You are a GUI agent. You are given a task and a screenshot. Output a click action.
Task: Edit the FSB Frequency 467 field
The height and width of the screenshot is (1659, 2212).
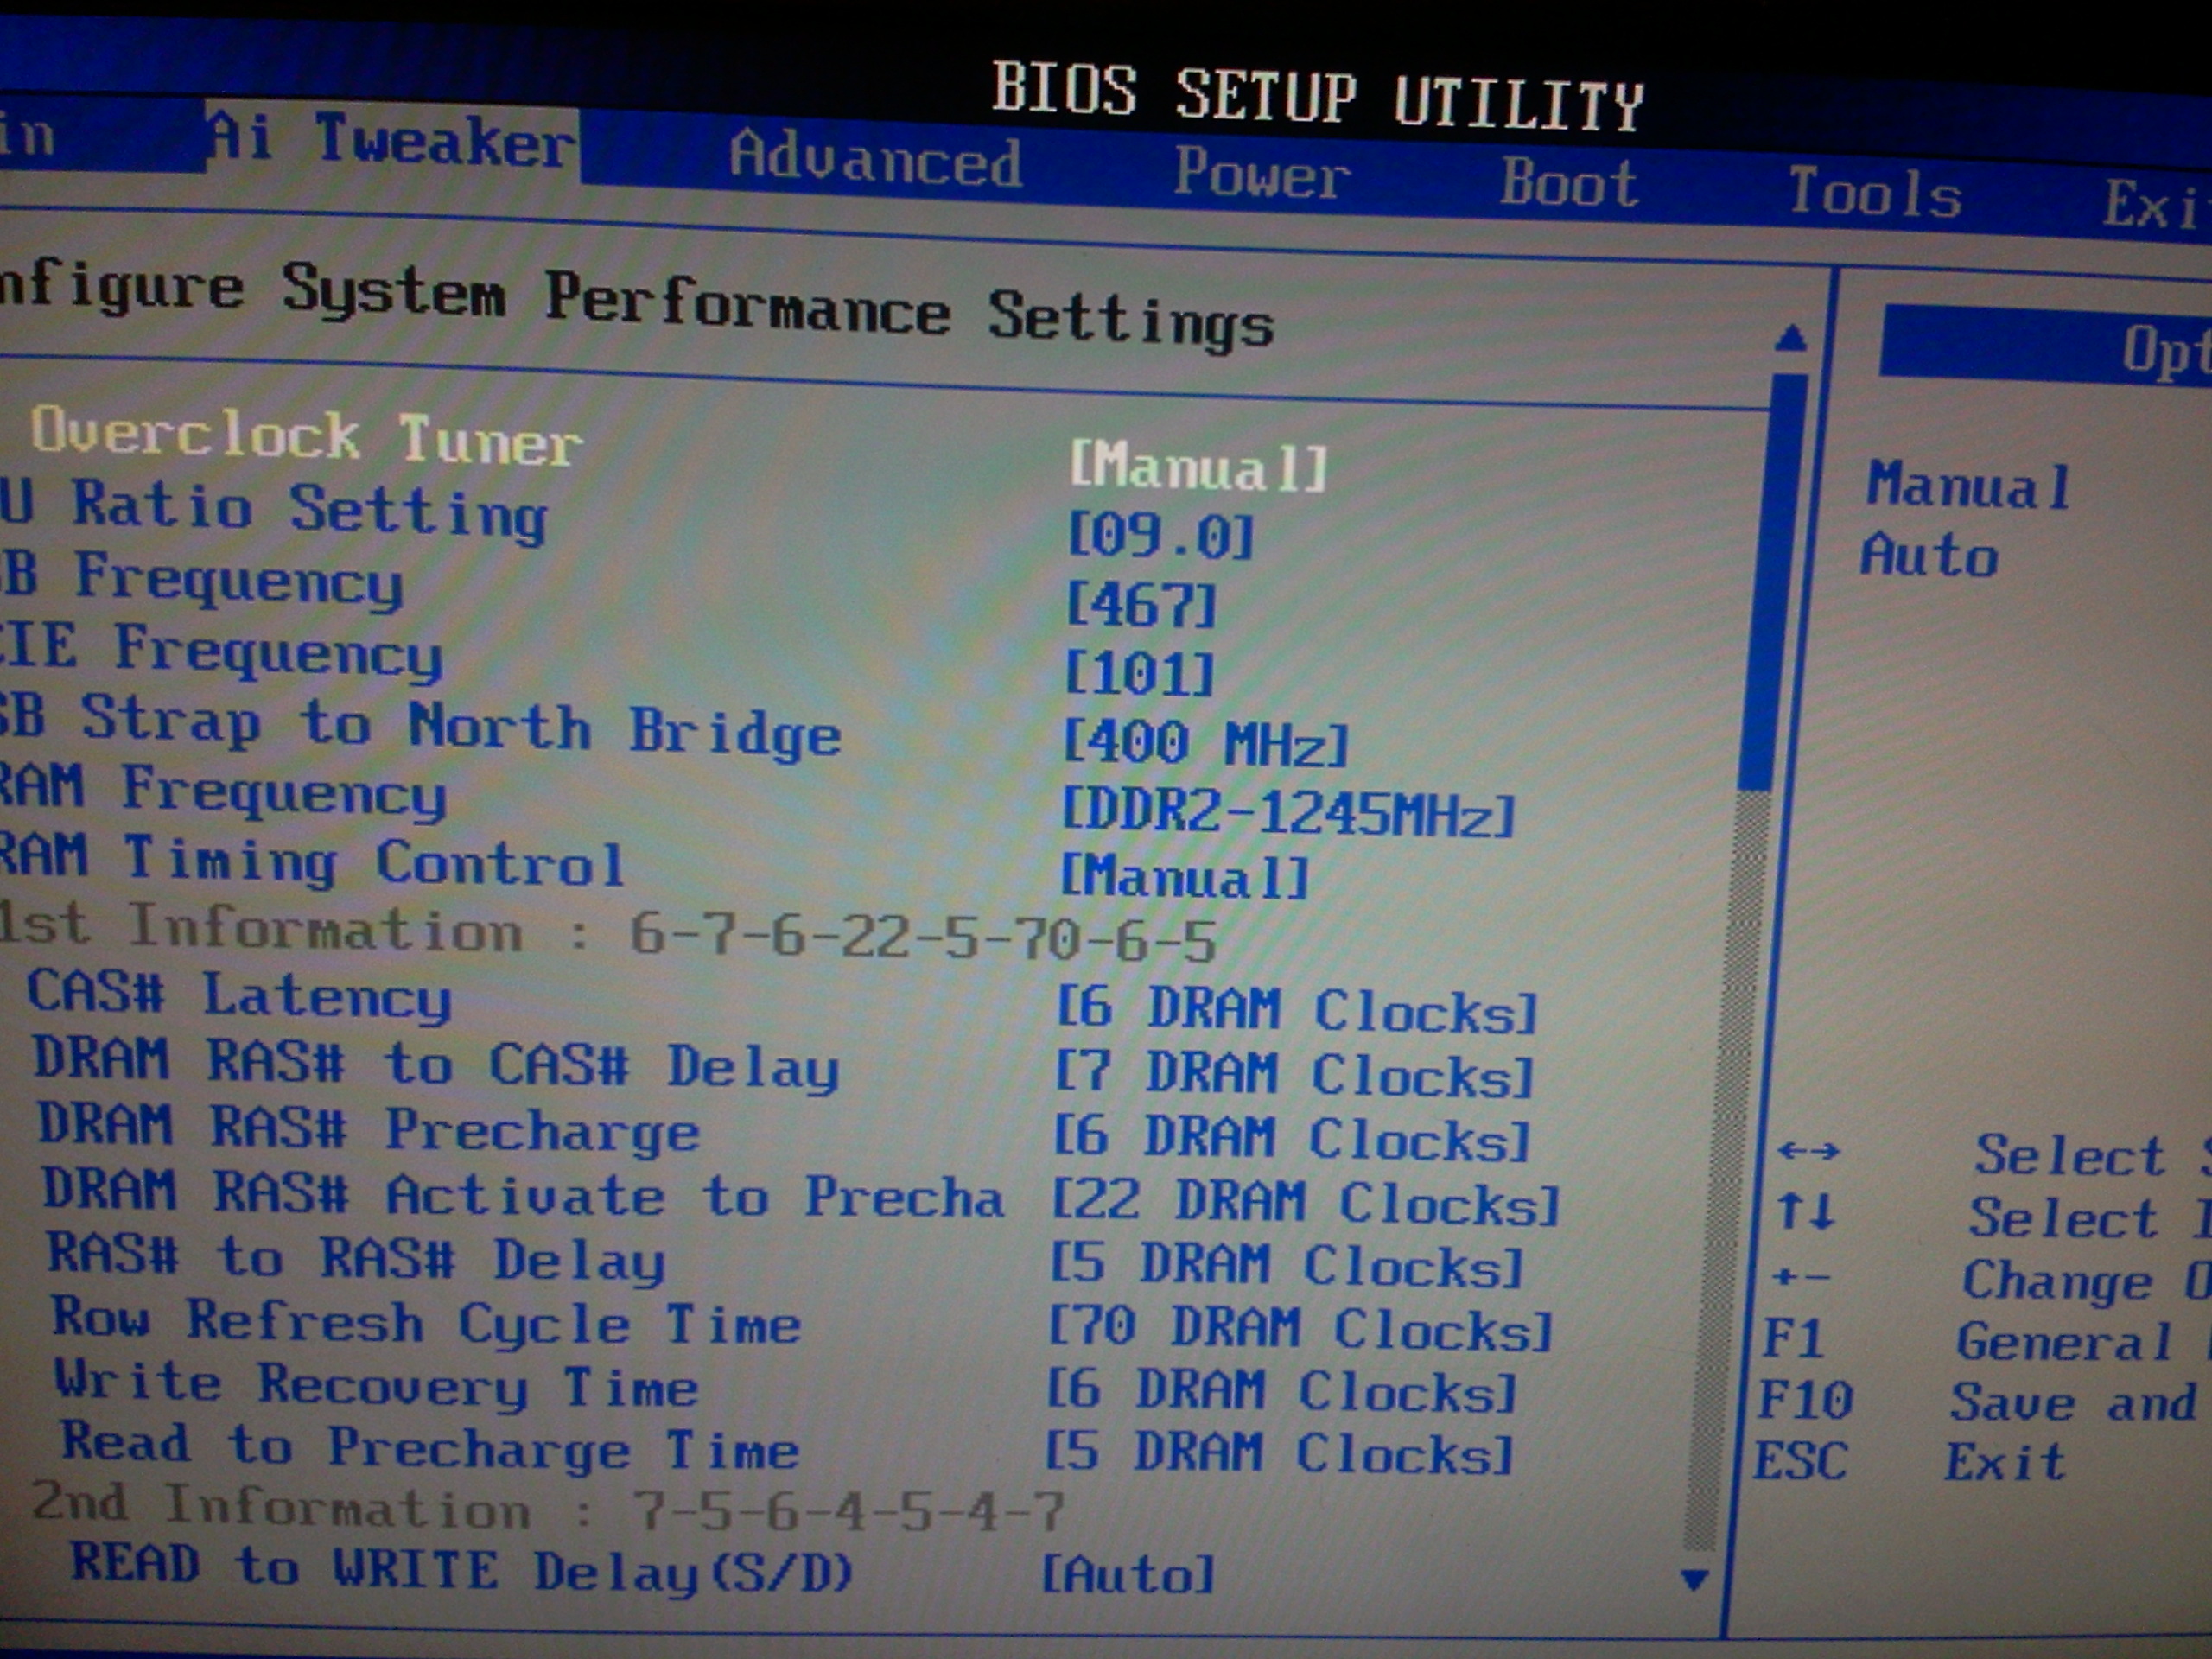pos(1141,605)
